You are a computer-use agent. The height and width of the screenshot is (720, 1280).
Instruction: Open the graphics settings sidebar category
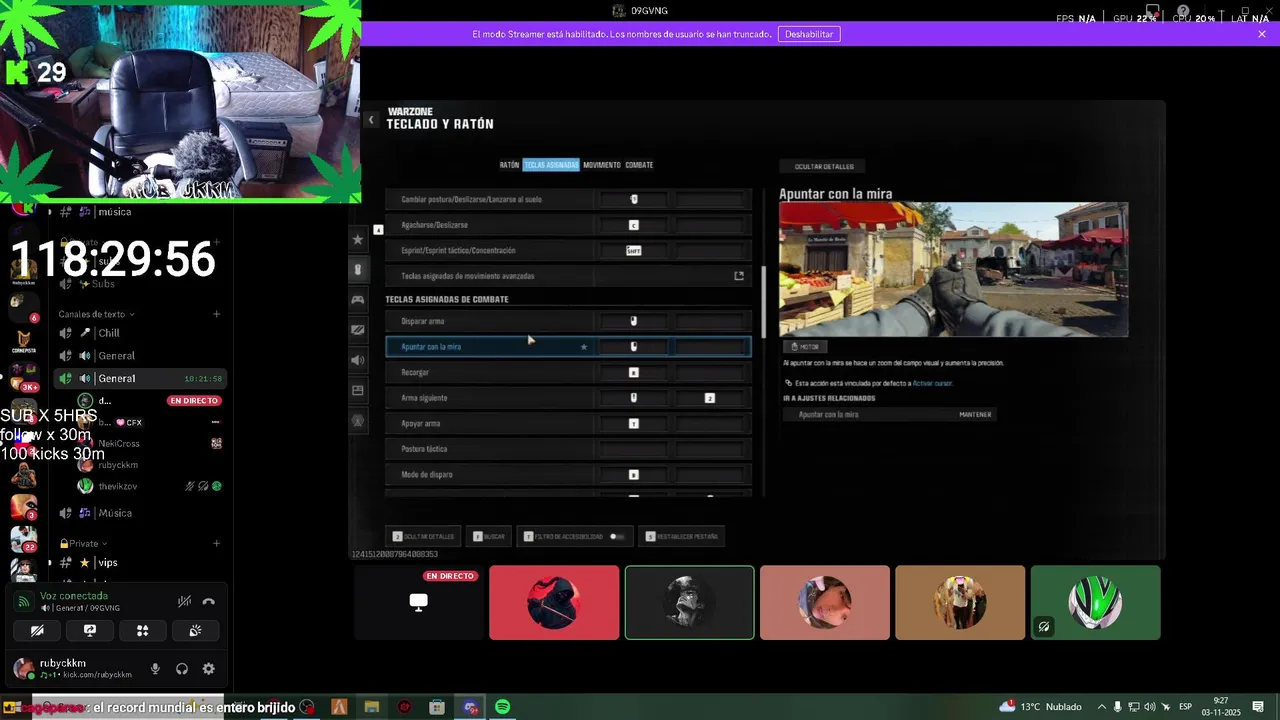tap(357, 329)
